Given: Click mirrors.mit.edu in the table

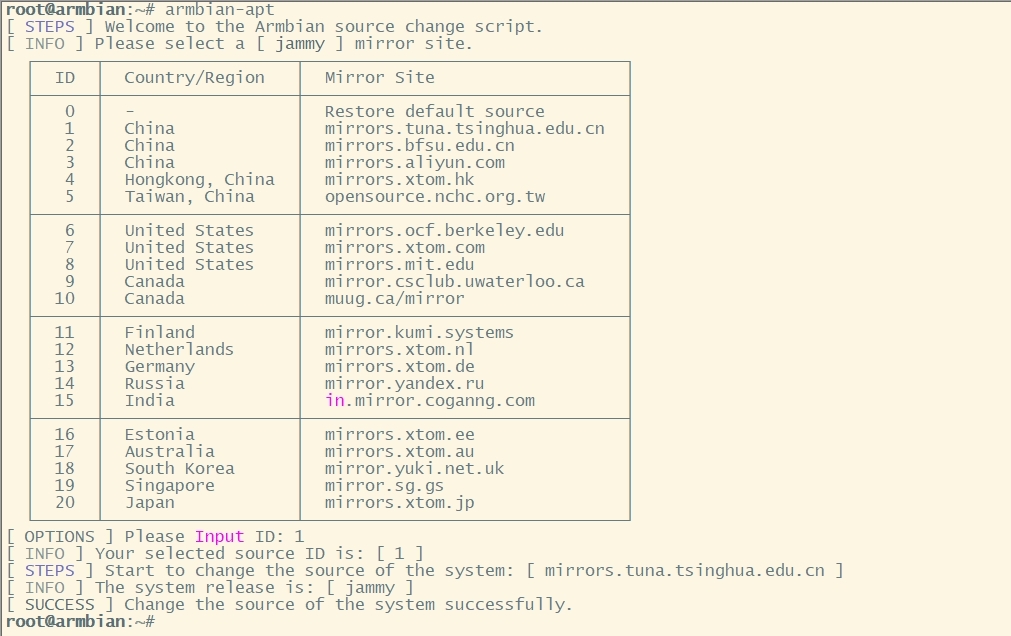Looking at the screenshot, I should [399, 265].
